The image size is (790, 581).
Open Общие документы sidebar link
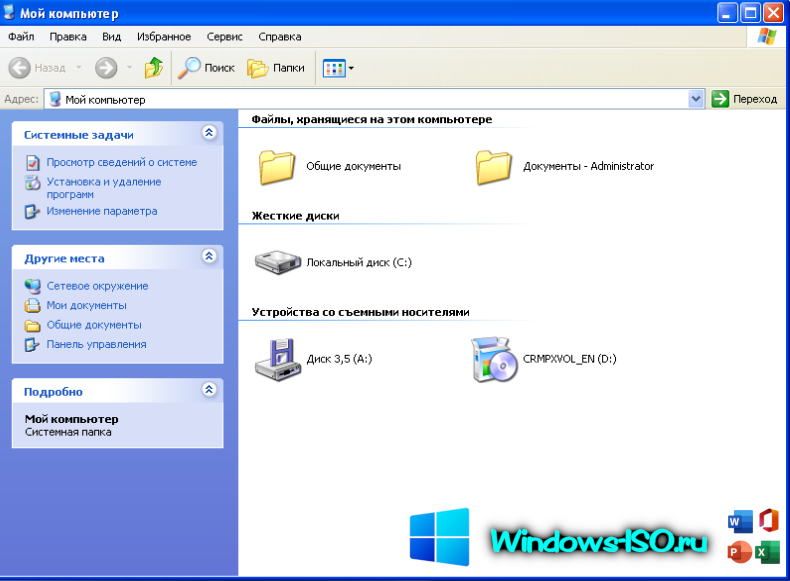[x=94, y=325]
